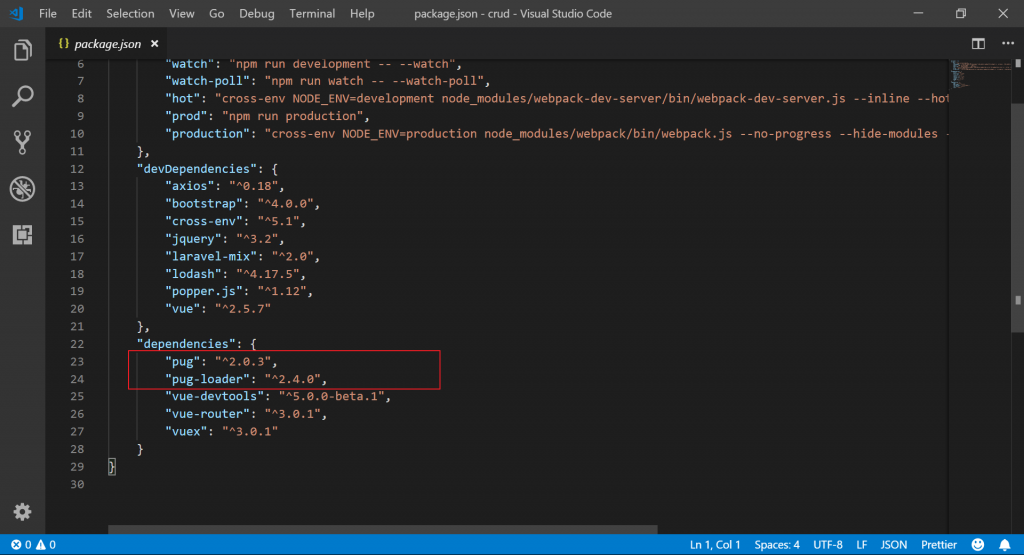Click line number 12 in gutter
The height and width of the screenshot is (555, 1024).
coord(77,168)
